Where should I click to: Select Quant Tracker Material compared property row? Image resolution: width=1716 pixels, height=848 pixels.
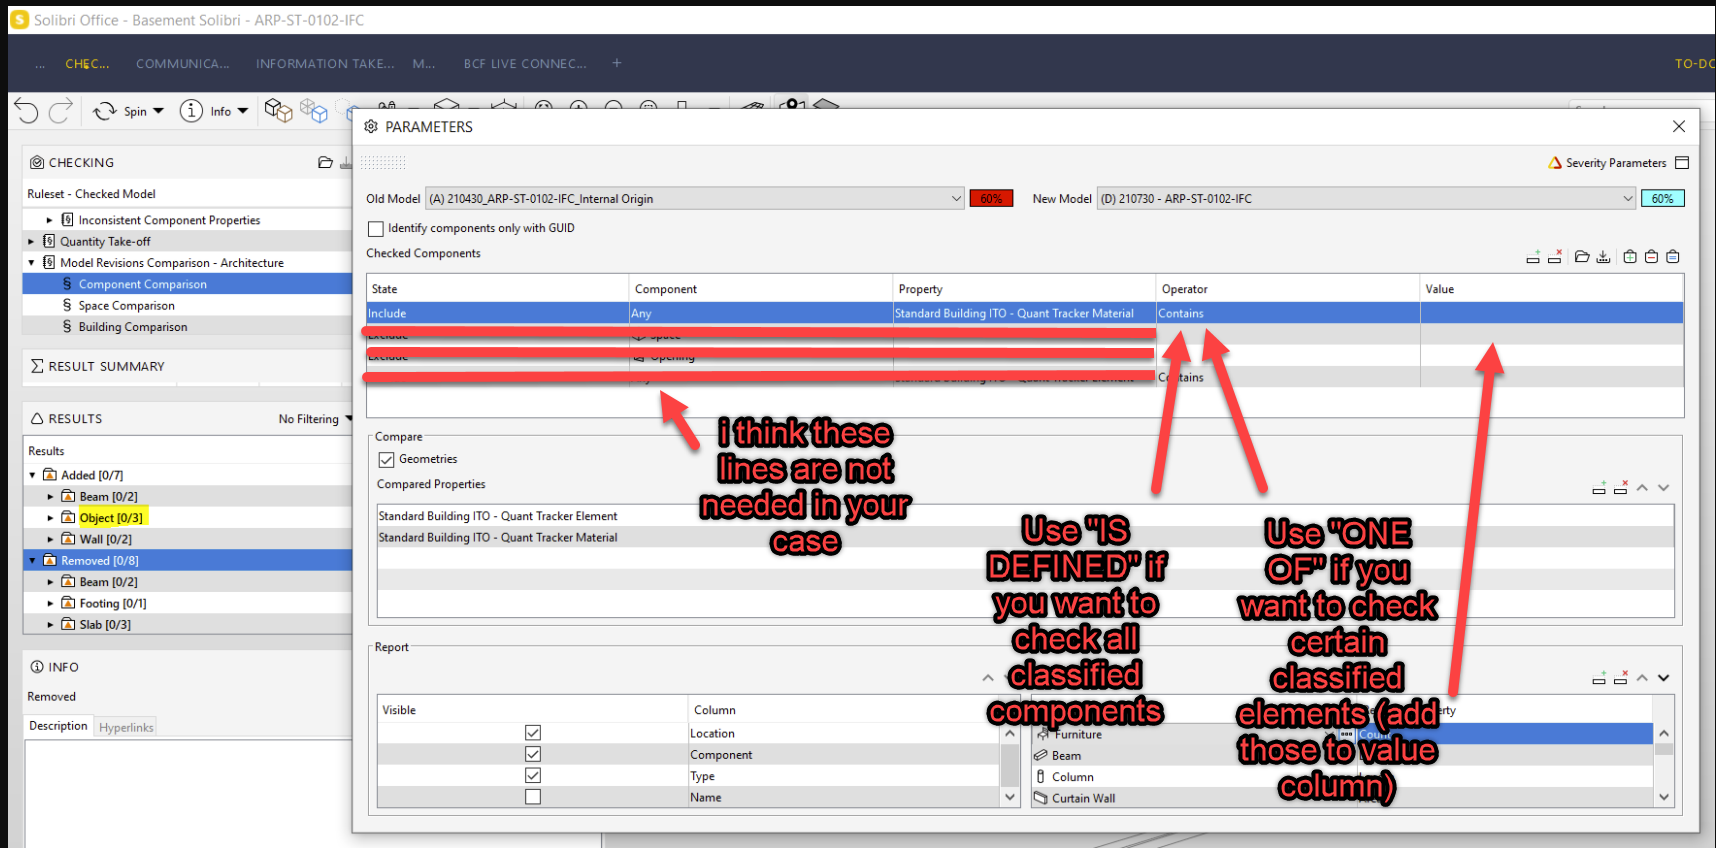click(1025, 538)
